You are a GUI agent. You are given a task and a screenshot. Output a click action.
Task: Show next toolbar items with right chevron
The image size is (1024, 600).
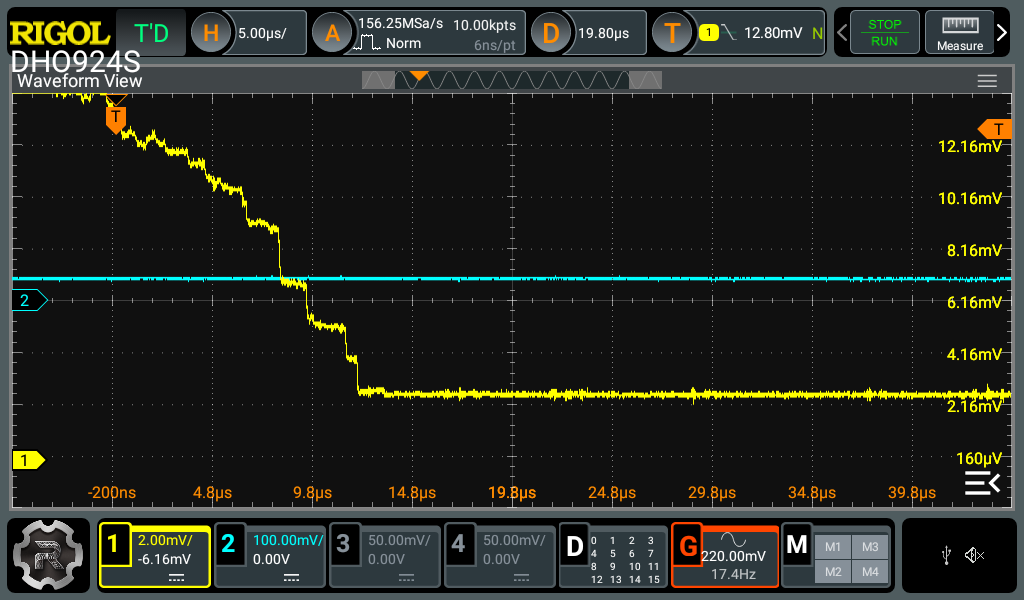click(1003, 33)
